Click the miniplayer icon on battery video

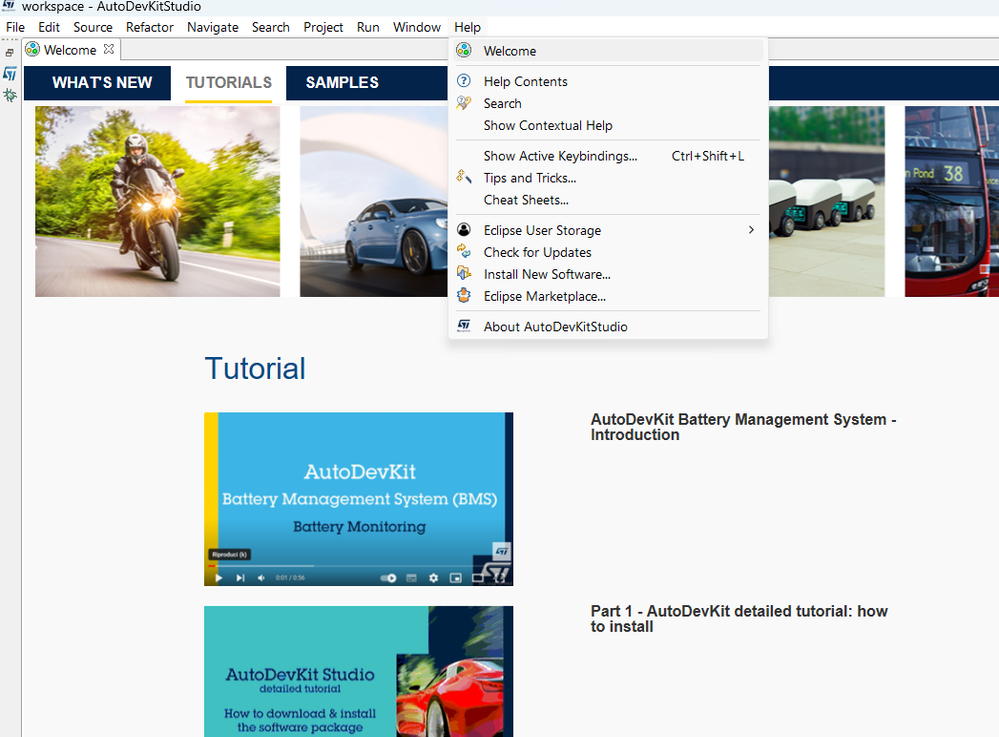tap(456, 578)
